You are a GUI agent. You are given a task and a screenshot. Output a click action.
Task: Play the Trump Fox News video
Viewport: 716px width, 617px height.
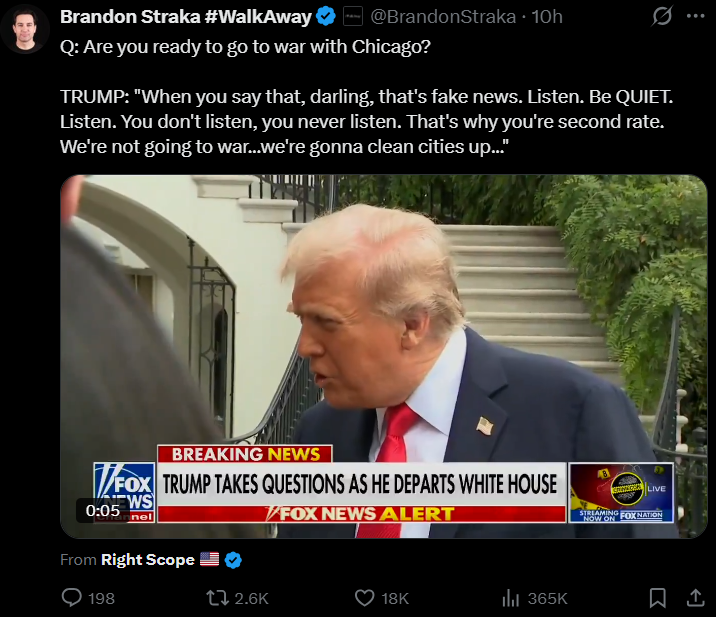point(384,356)
